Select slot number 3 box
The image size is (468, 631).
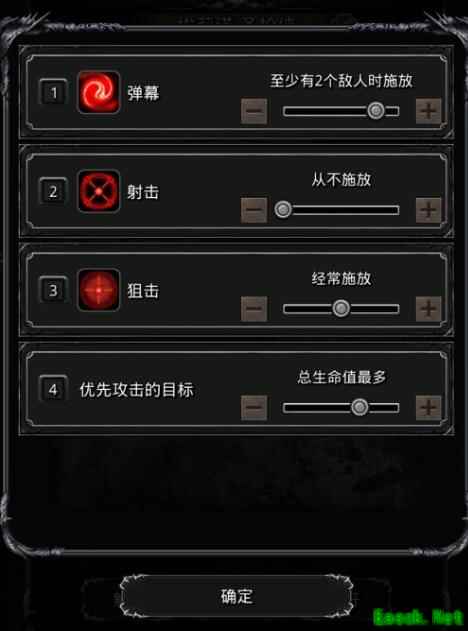[53, 290]
